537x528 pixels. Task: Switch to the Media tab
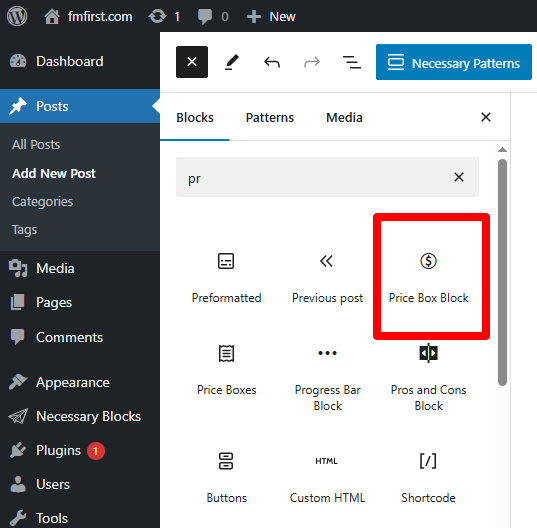click(344, 117)
